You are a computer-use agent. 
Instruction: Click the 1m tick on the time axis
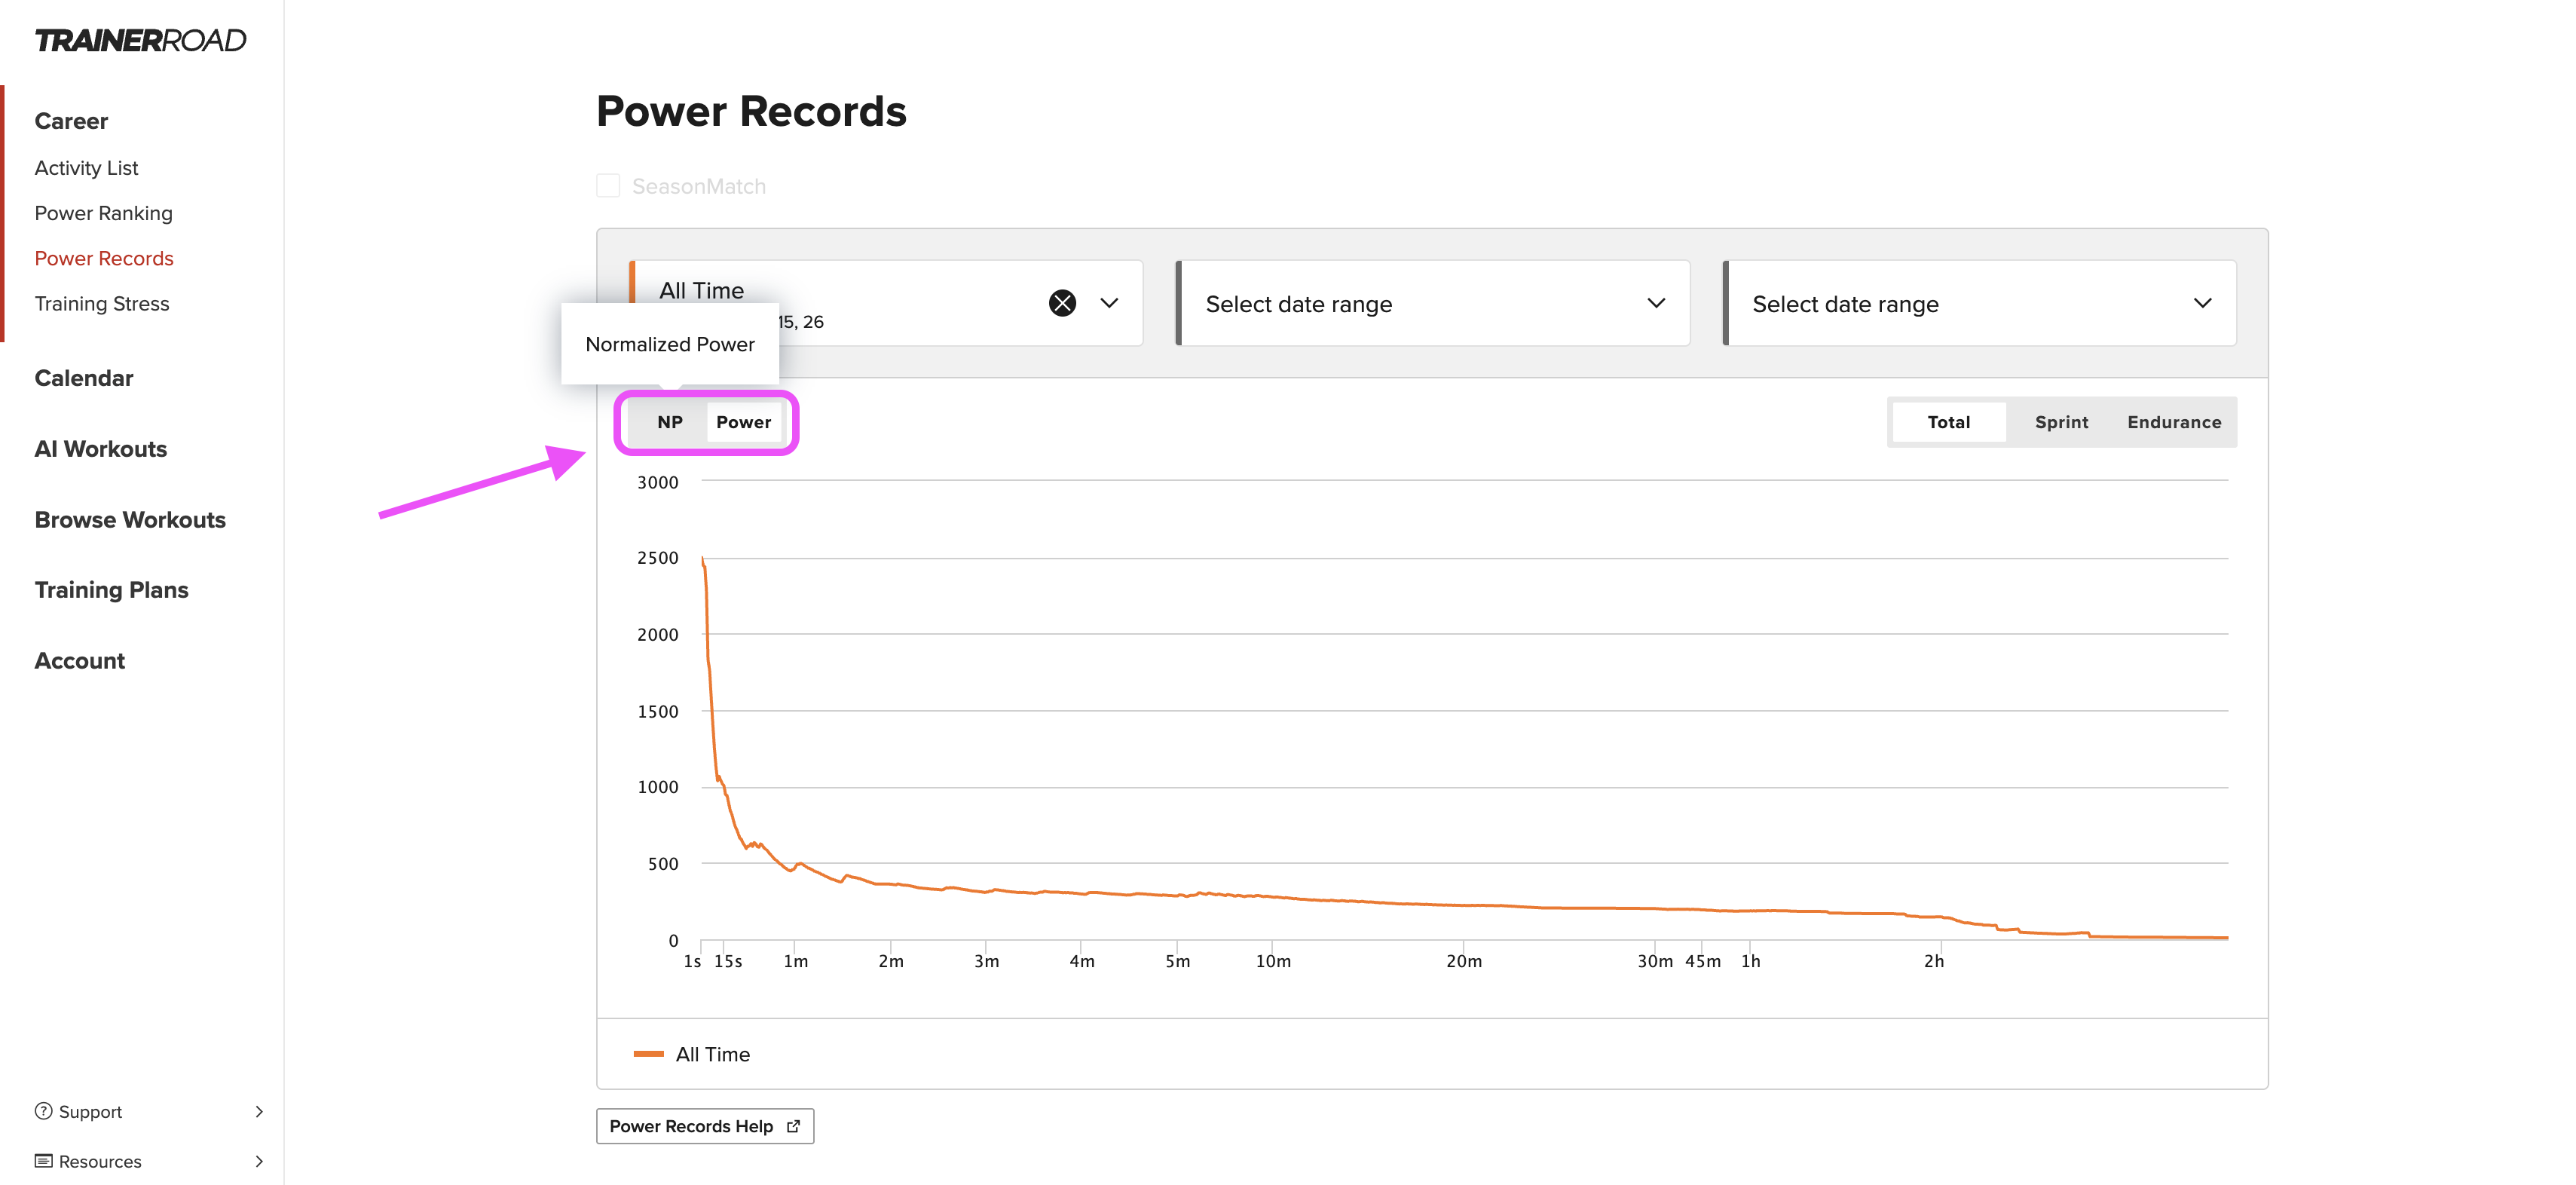796,961
